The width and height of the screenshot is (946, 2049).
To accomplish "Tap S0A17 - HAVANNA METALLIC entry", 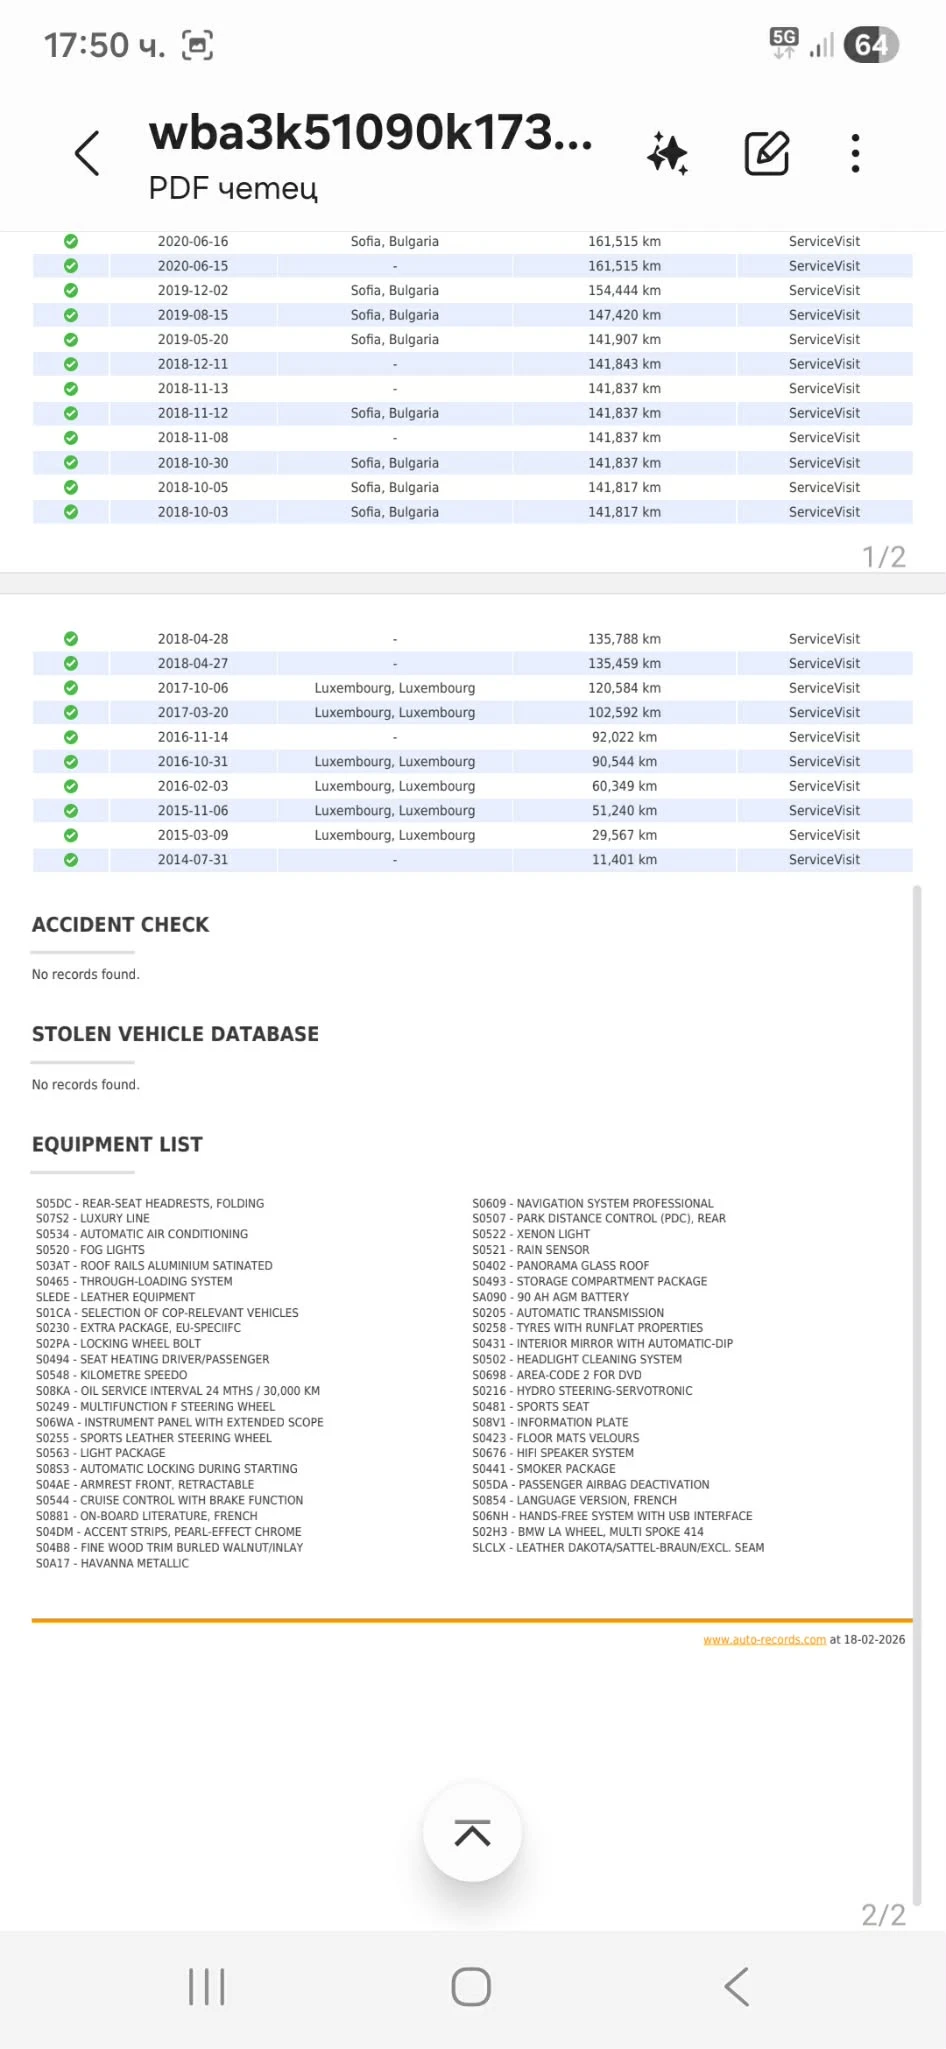I will (x=112, y=1563).
